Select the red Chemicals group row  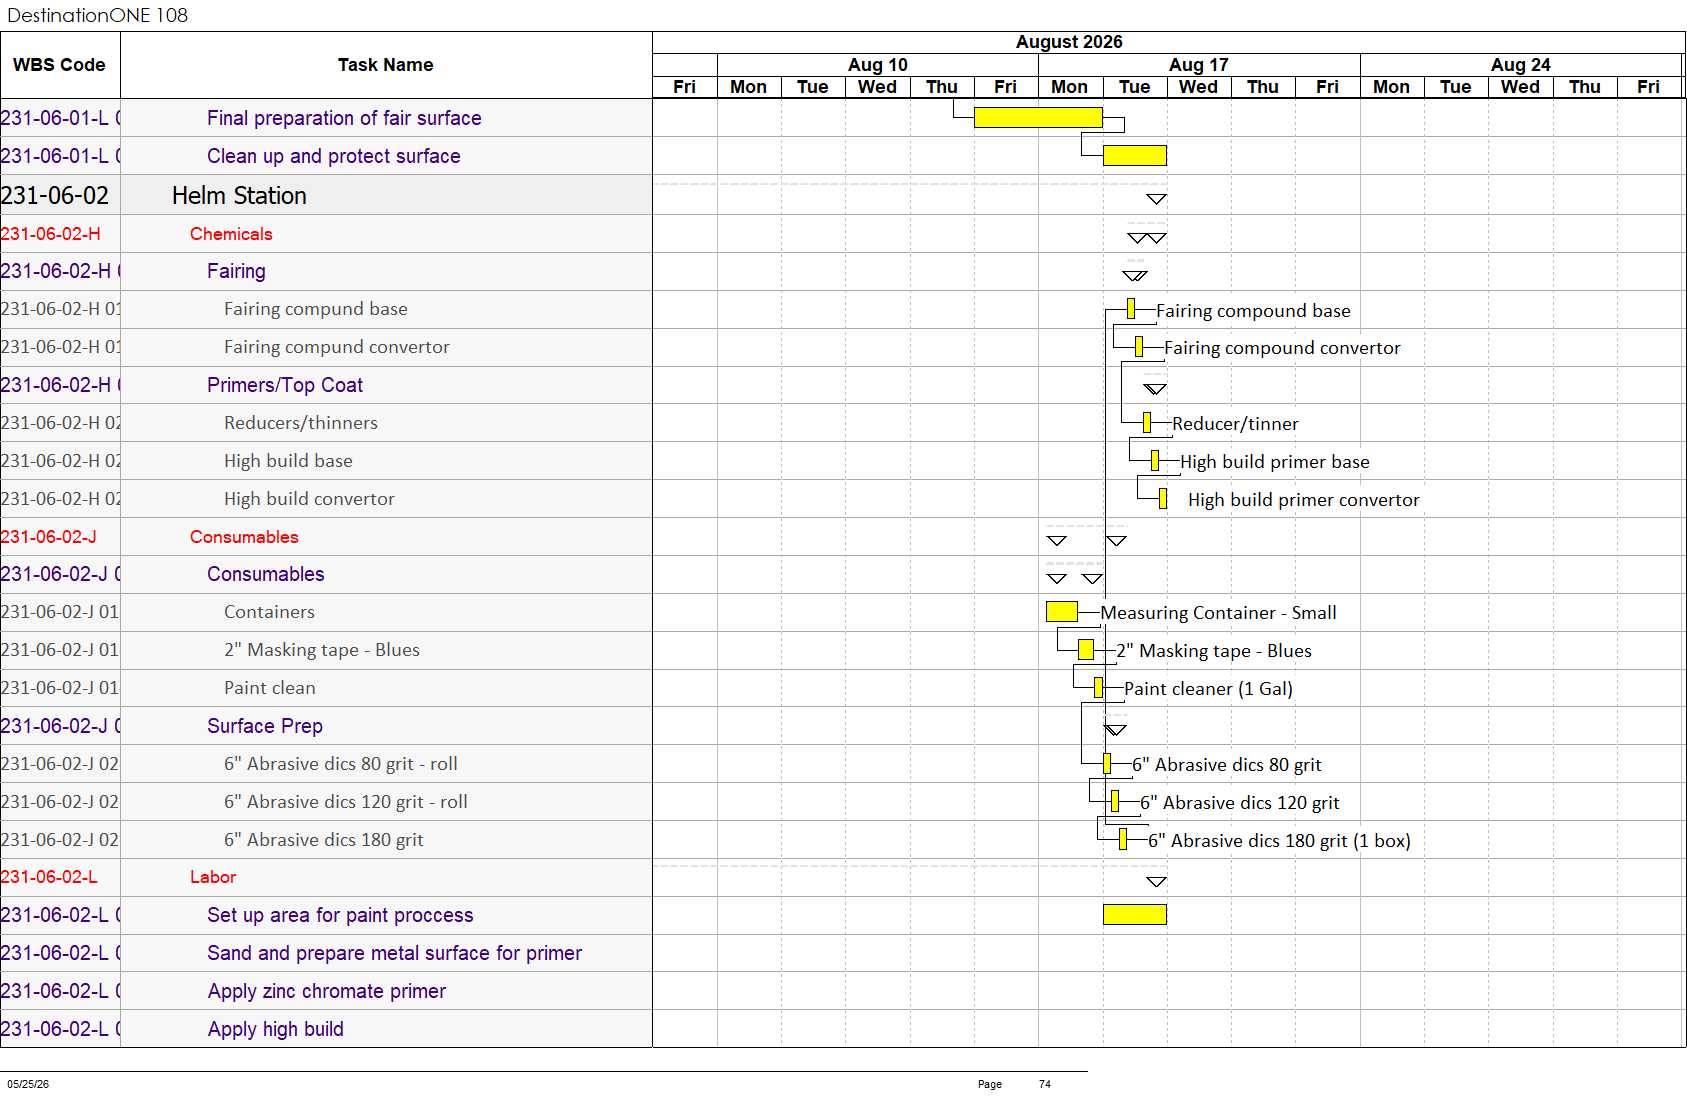coord(326,233)
